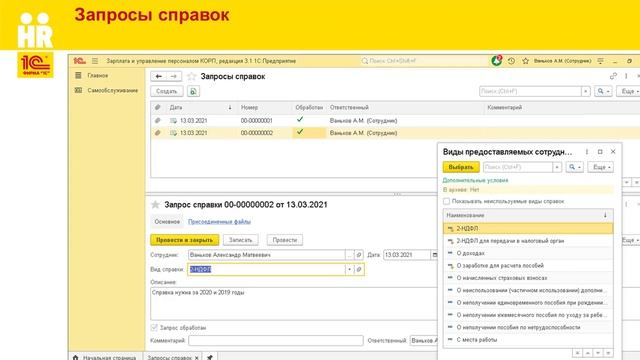Open the Еще menu in Виды dialog

(600, 167)
